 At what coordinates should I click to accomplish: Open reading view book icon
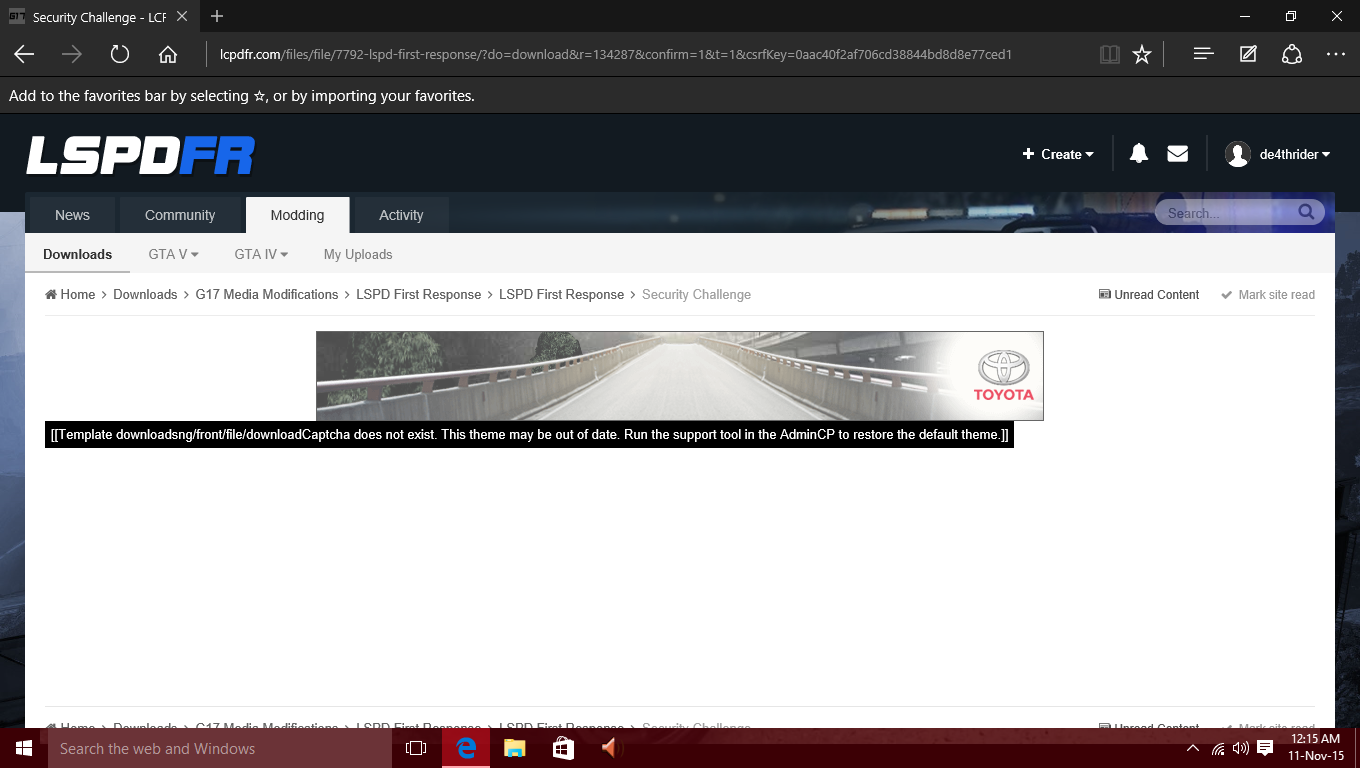click(x=1109, y=54)
